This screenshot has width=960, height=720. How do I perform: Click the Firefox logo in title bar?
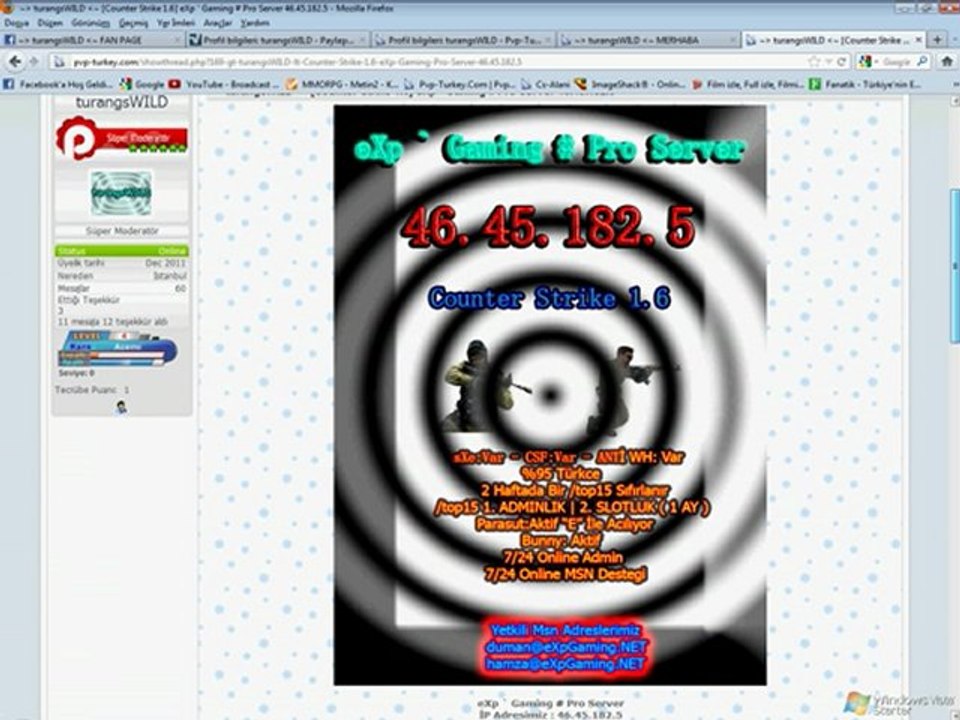point(6,7)
